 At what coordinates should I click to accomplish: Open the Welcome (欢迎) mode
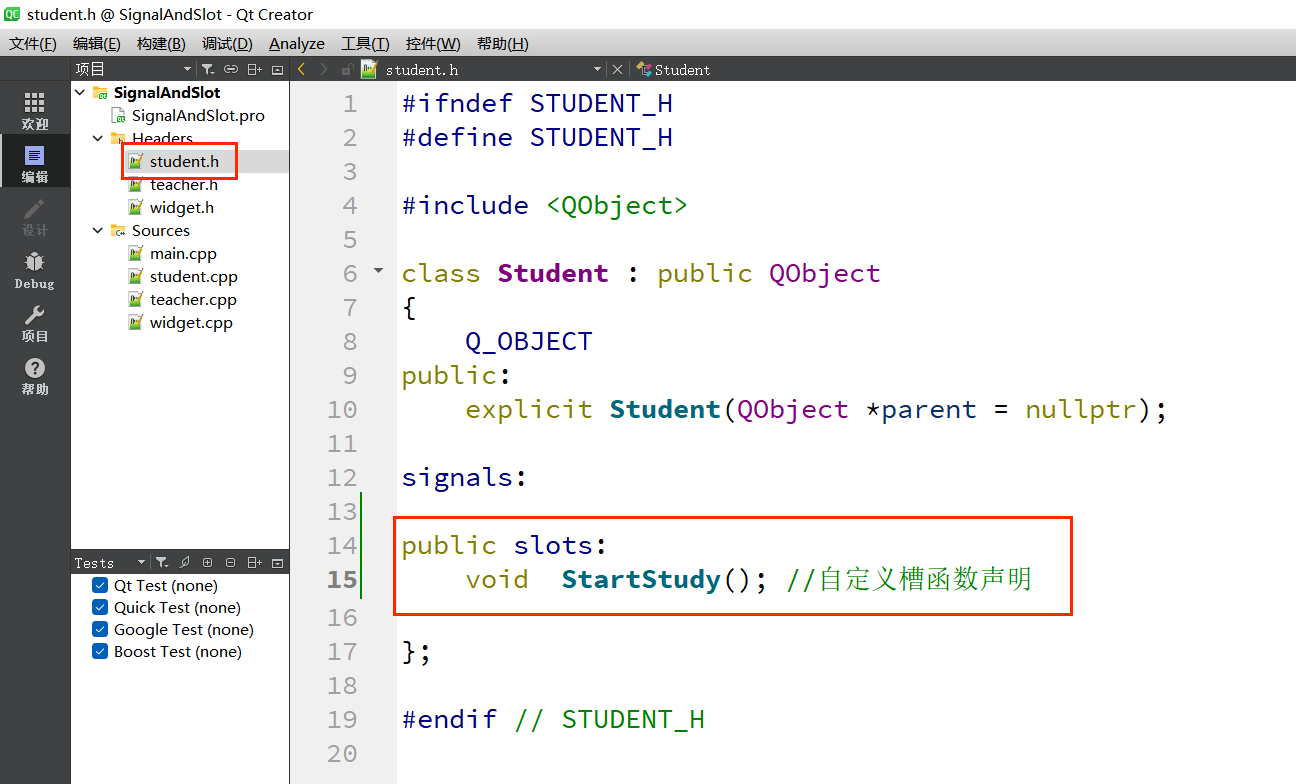point(35,111)
